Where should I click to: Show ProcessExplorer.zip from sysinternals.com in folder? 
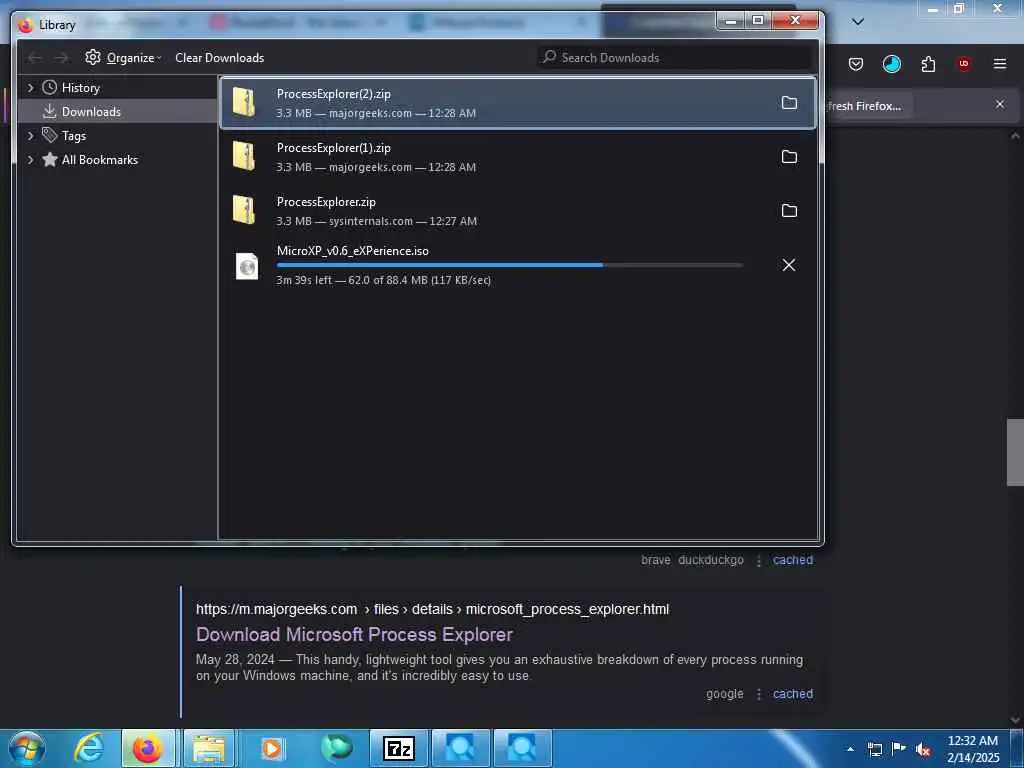point(789,210)
